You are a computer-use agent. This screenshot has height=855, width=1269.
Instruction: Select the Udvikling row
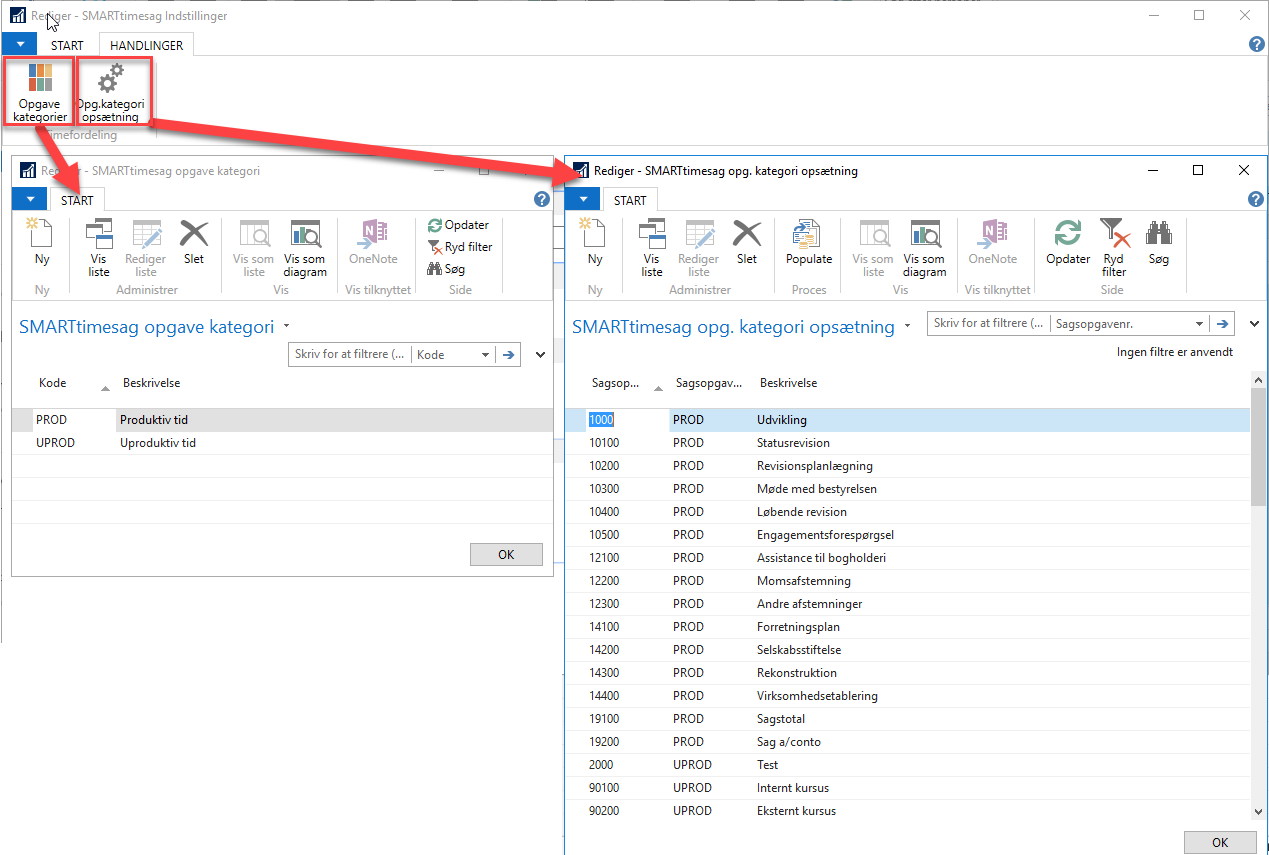click(x=908, y=420)
